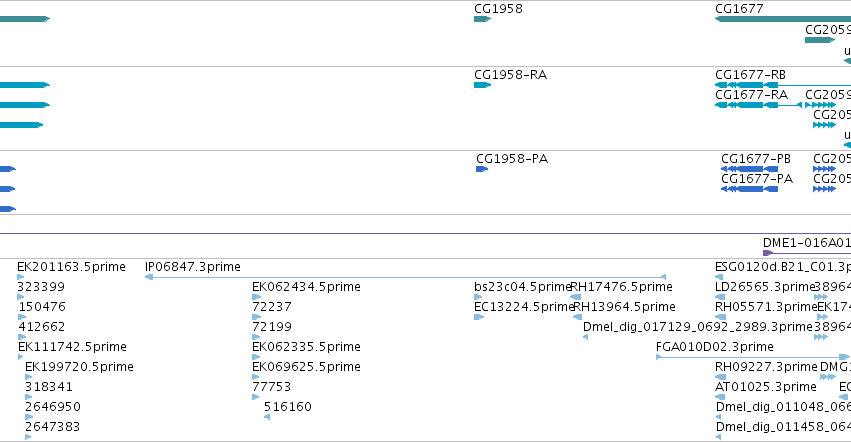This screenshot has width=851, height=442.
Task: Click the 516160 EST arrow marker
Action: coord(267,417)
